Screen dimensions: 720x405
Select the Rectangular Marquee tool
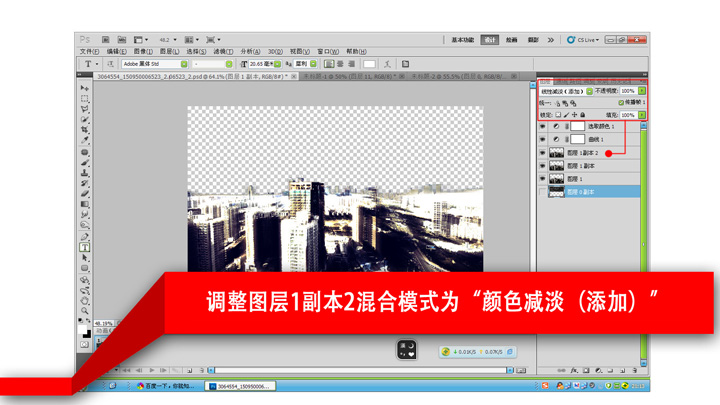84,98
